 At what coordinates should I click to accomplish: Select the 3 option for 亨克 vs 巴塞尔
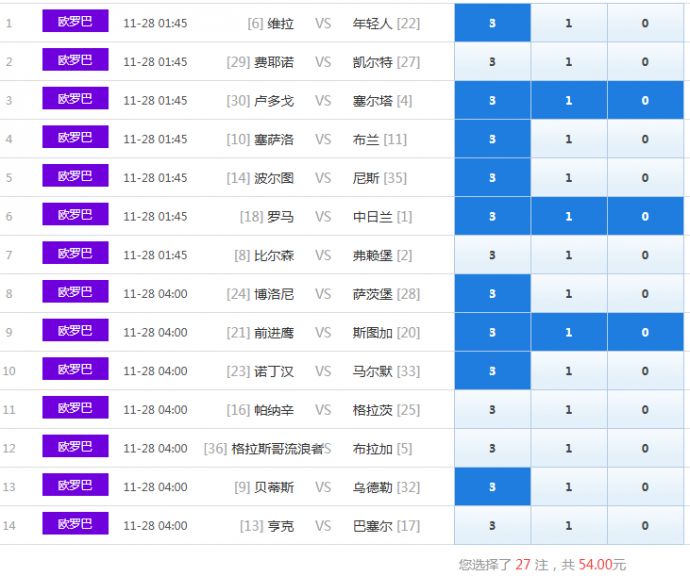[492, 526]
